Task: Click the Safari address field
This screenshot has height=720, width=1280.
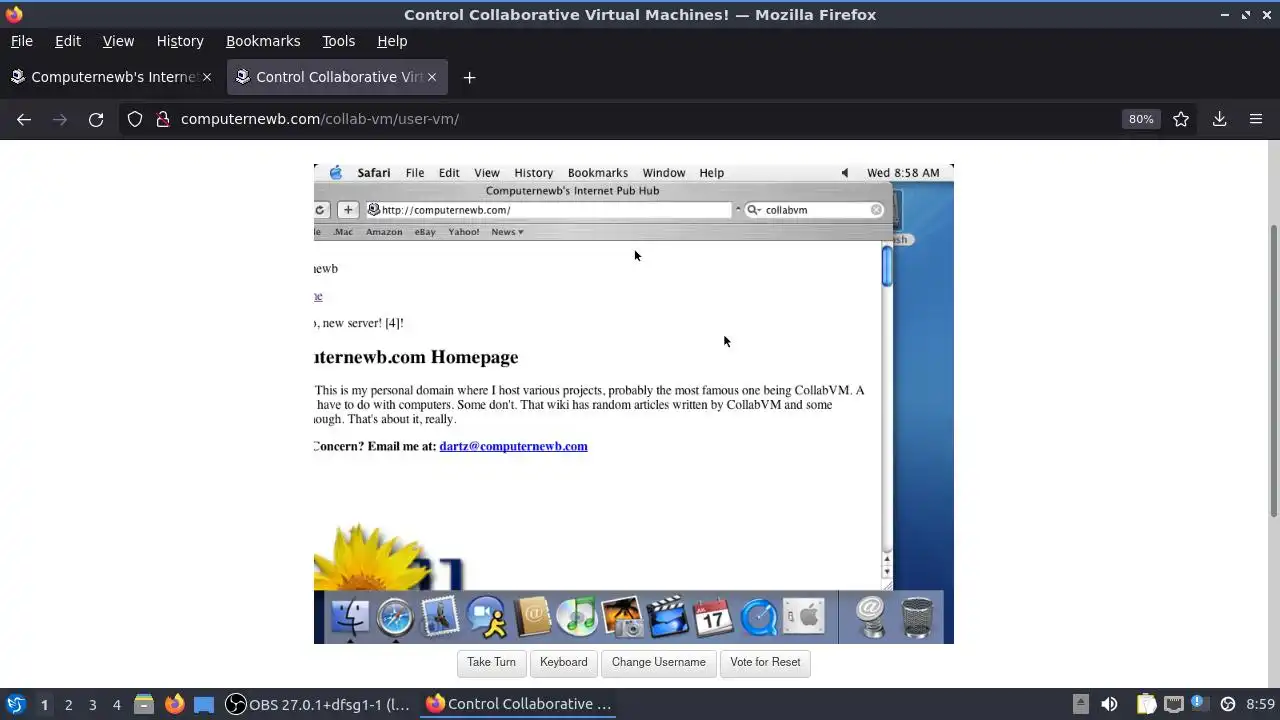Action: point(549,210)
